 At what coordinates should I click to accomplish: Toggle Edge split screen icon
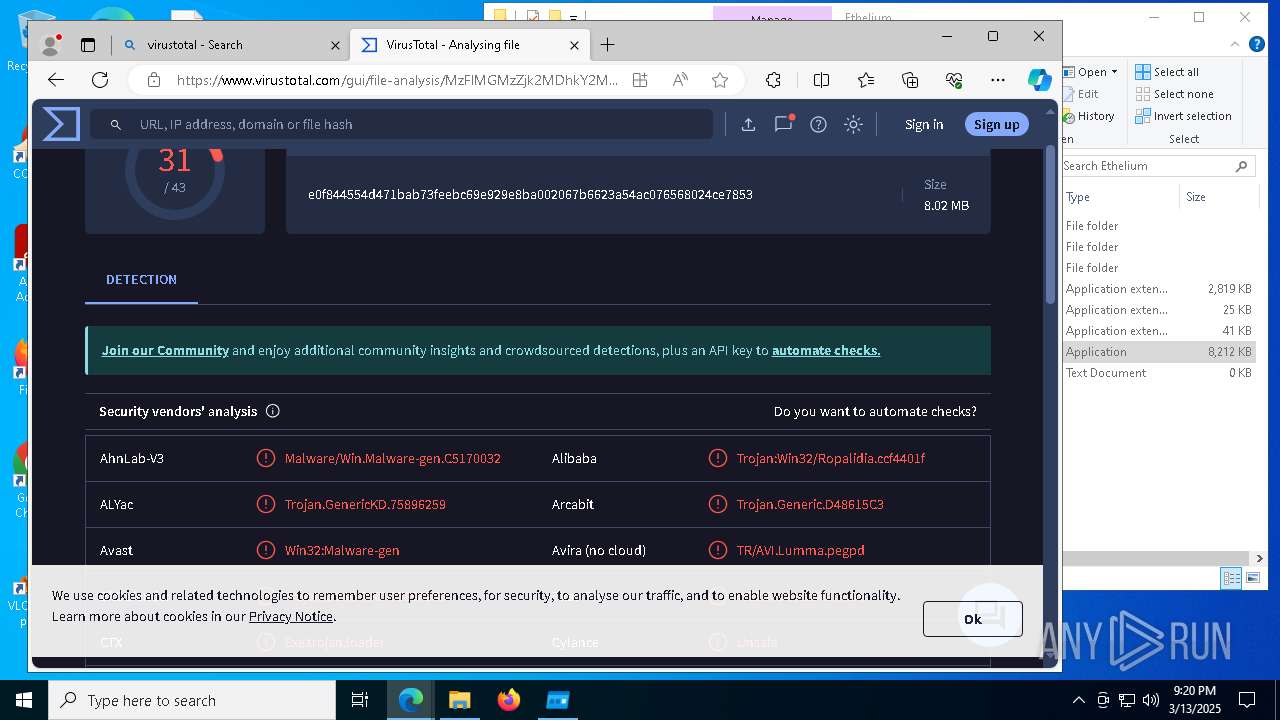click(x=821, y=80)
